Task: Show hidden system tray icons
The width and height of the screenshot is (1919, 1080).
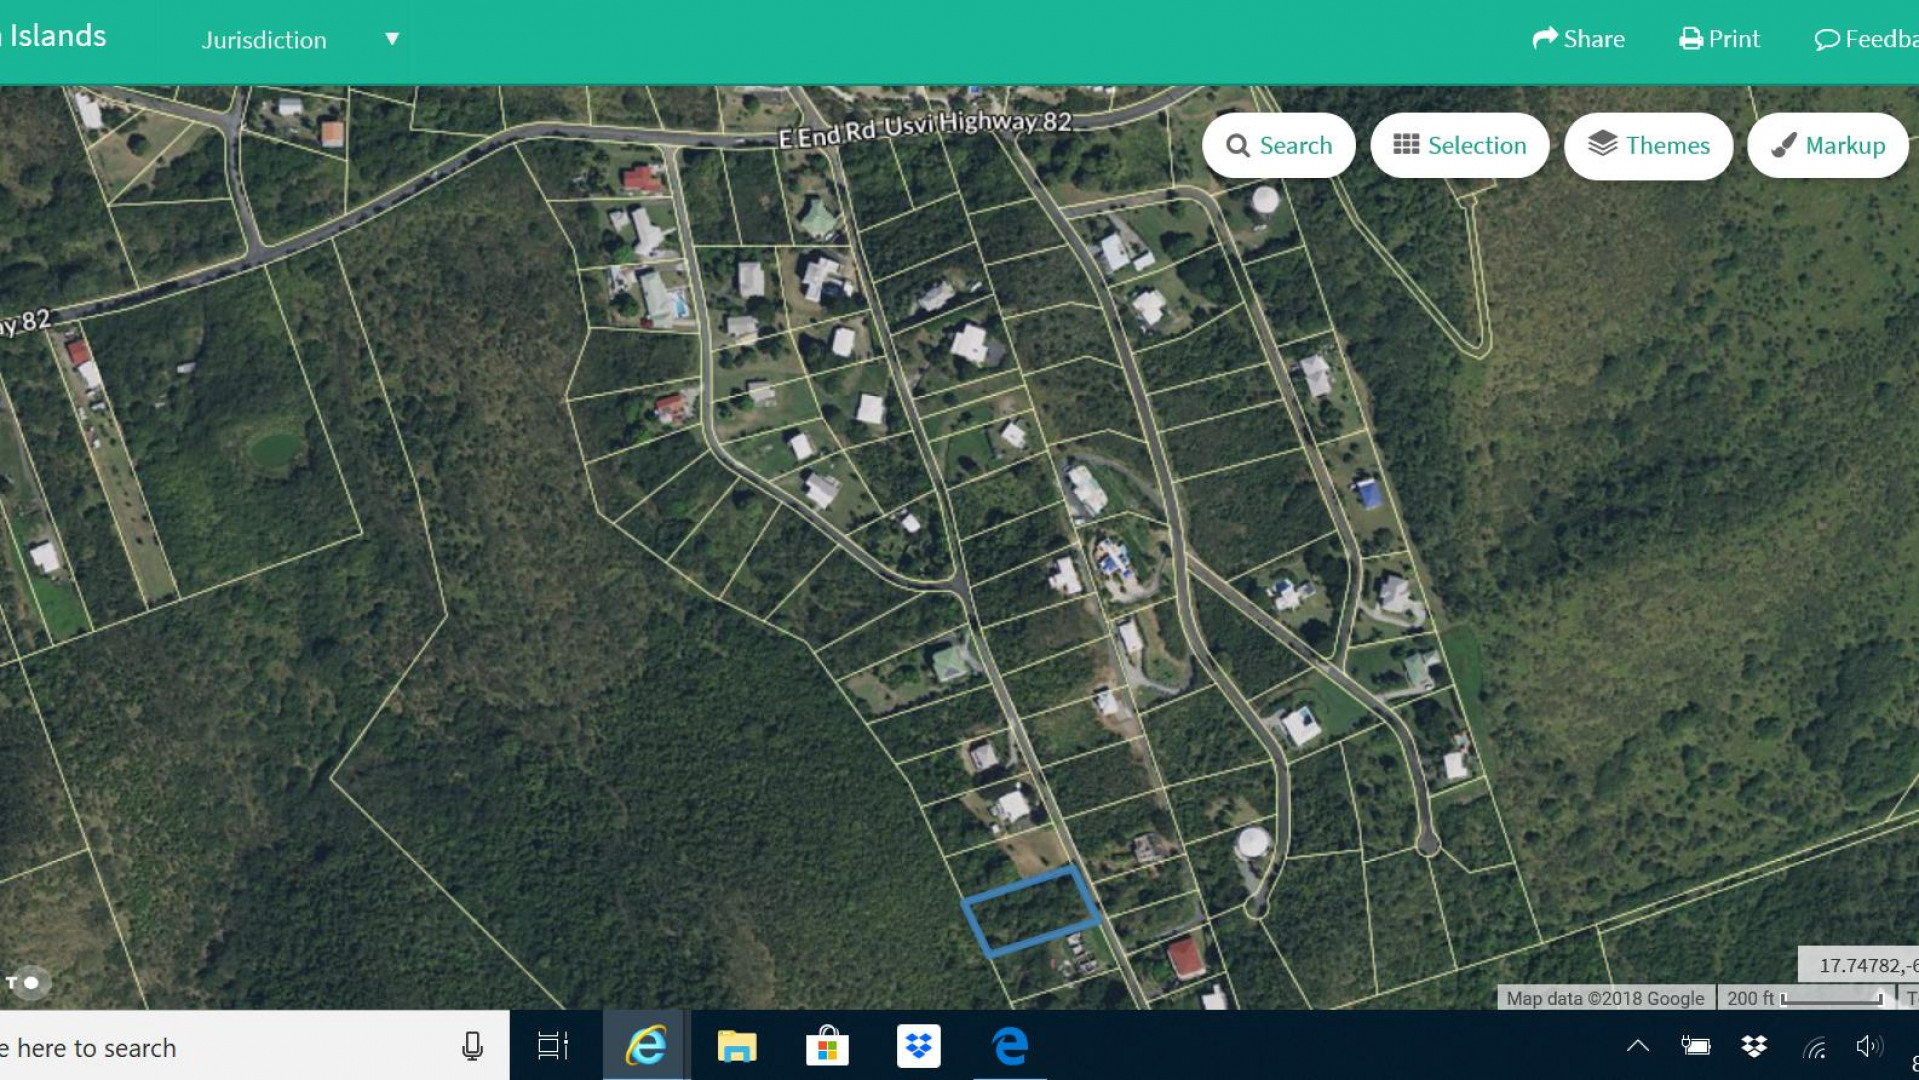Action: pos(1637,1046)
